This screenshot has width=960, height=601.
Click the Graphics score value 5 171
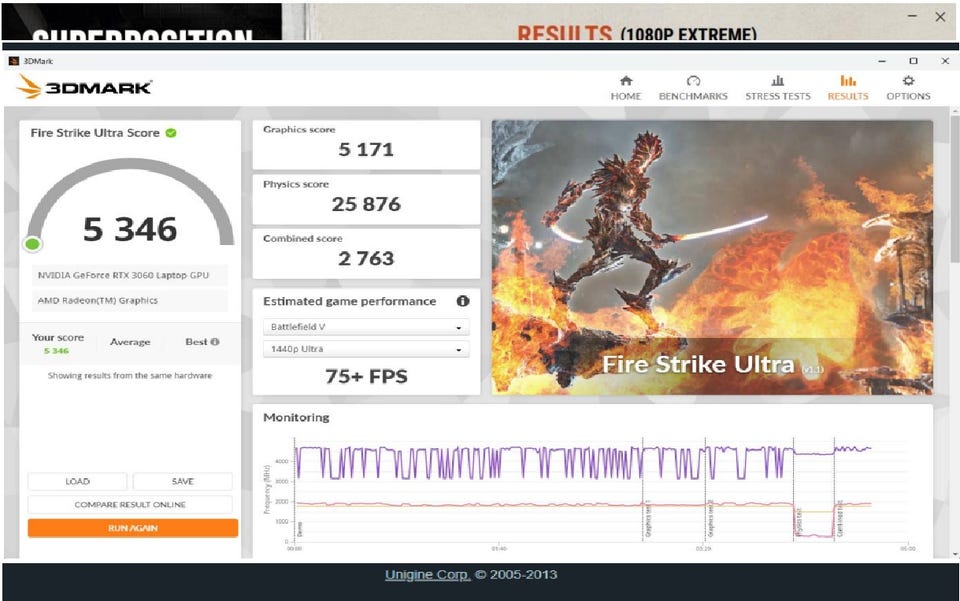coord(366,149)
